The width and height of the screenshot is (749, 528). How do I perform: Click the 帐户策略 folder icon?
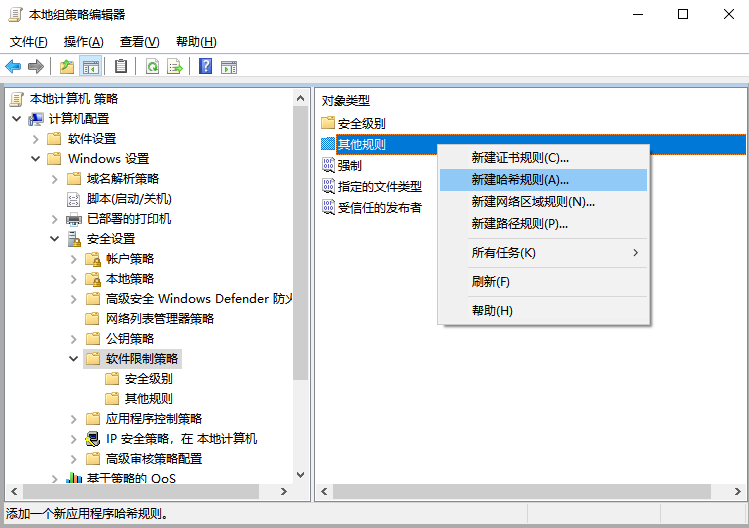coord(93,259)
